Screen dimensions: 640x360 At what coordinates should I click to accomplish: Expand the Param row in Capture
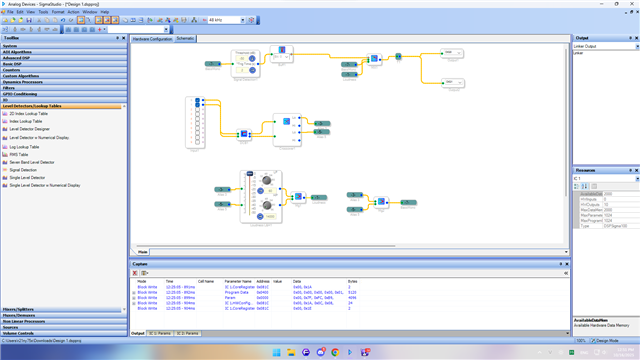pos(134,298)
